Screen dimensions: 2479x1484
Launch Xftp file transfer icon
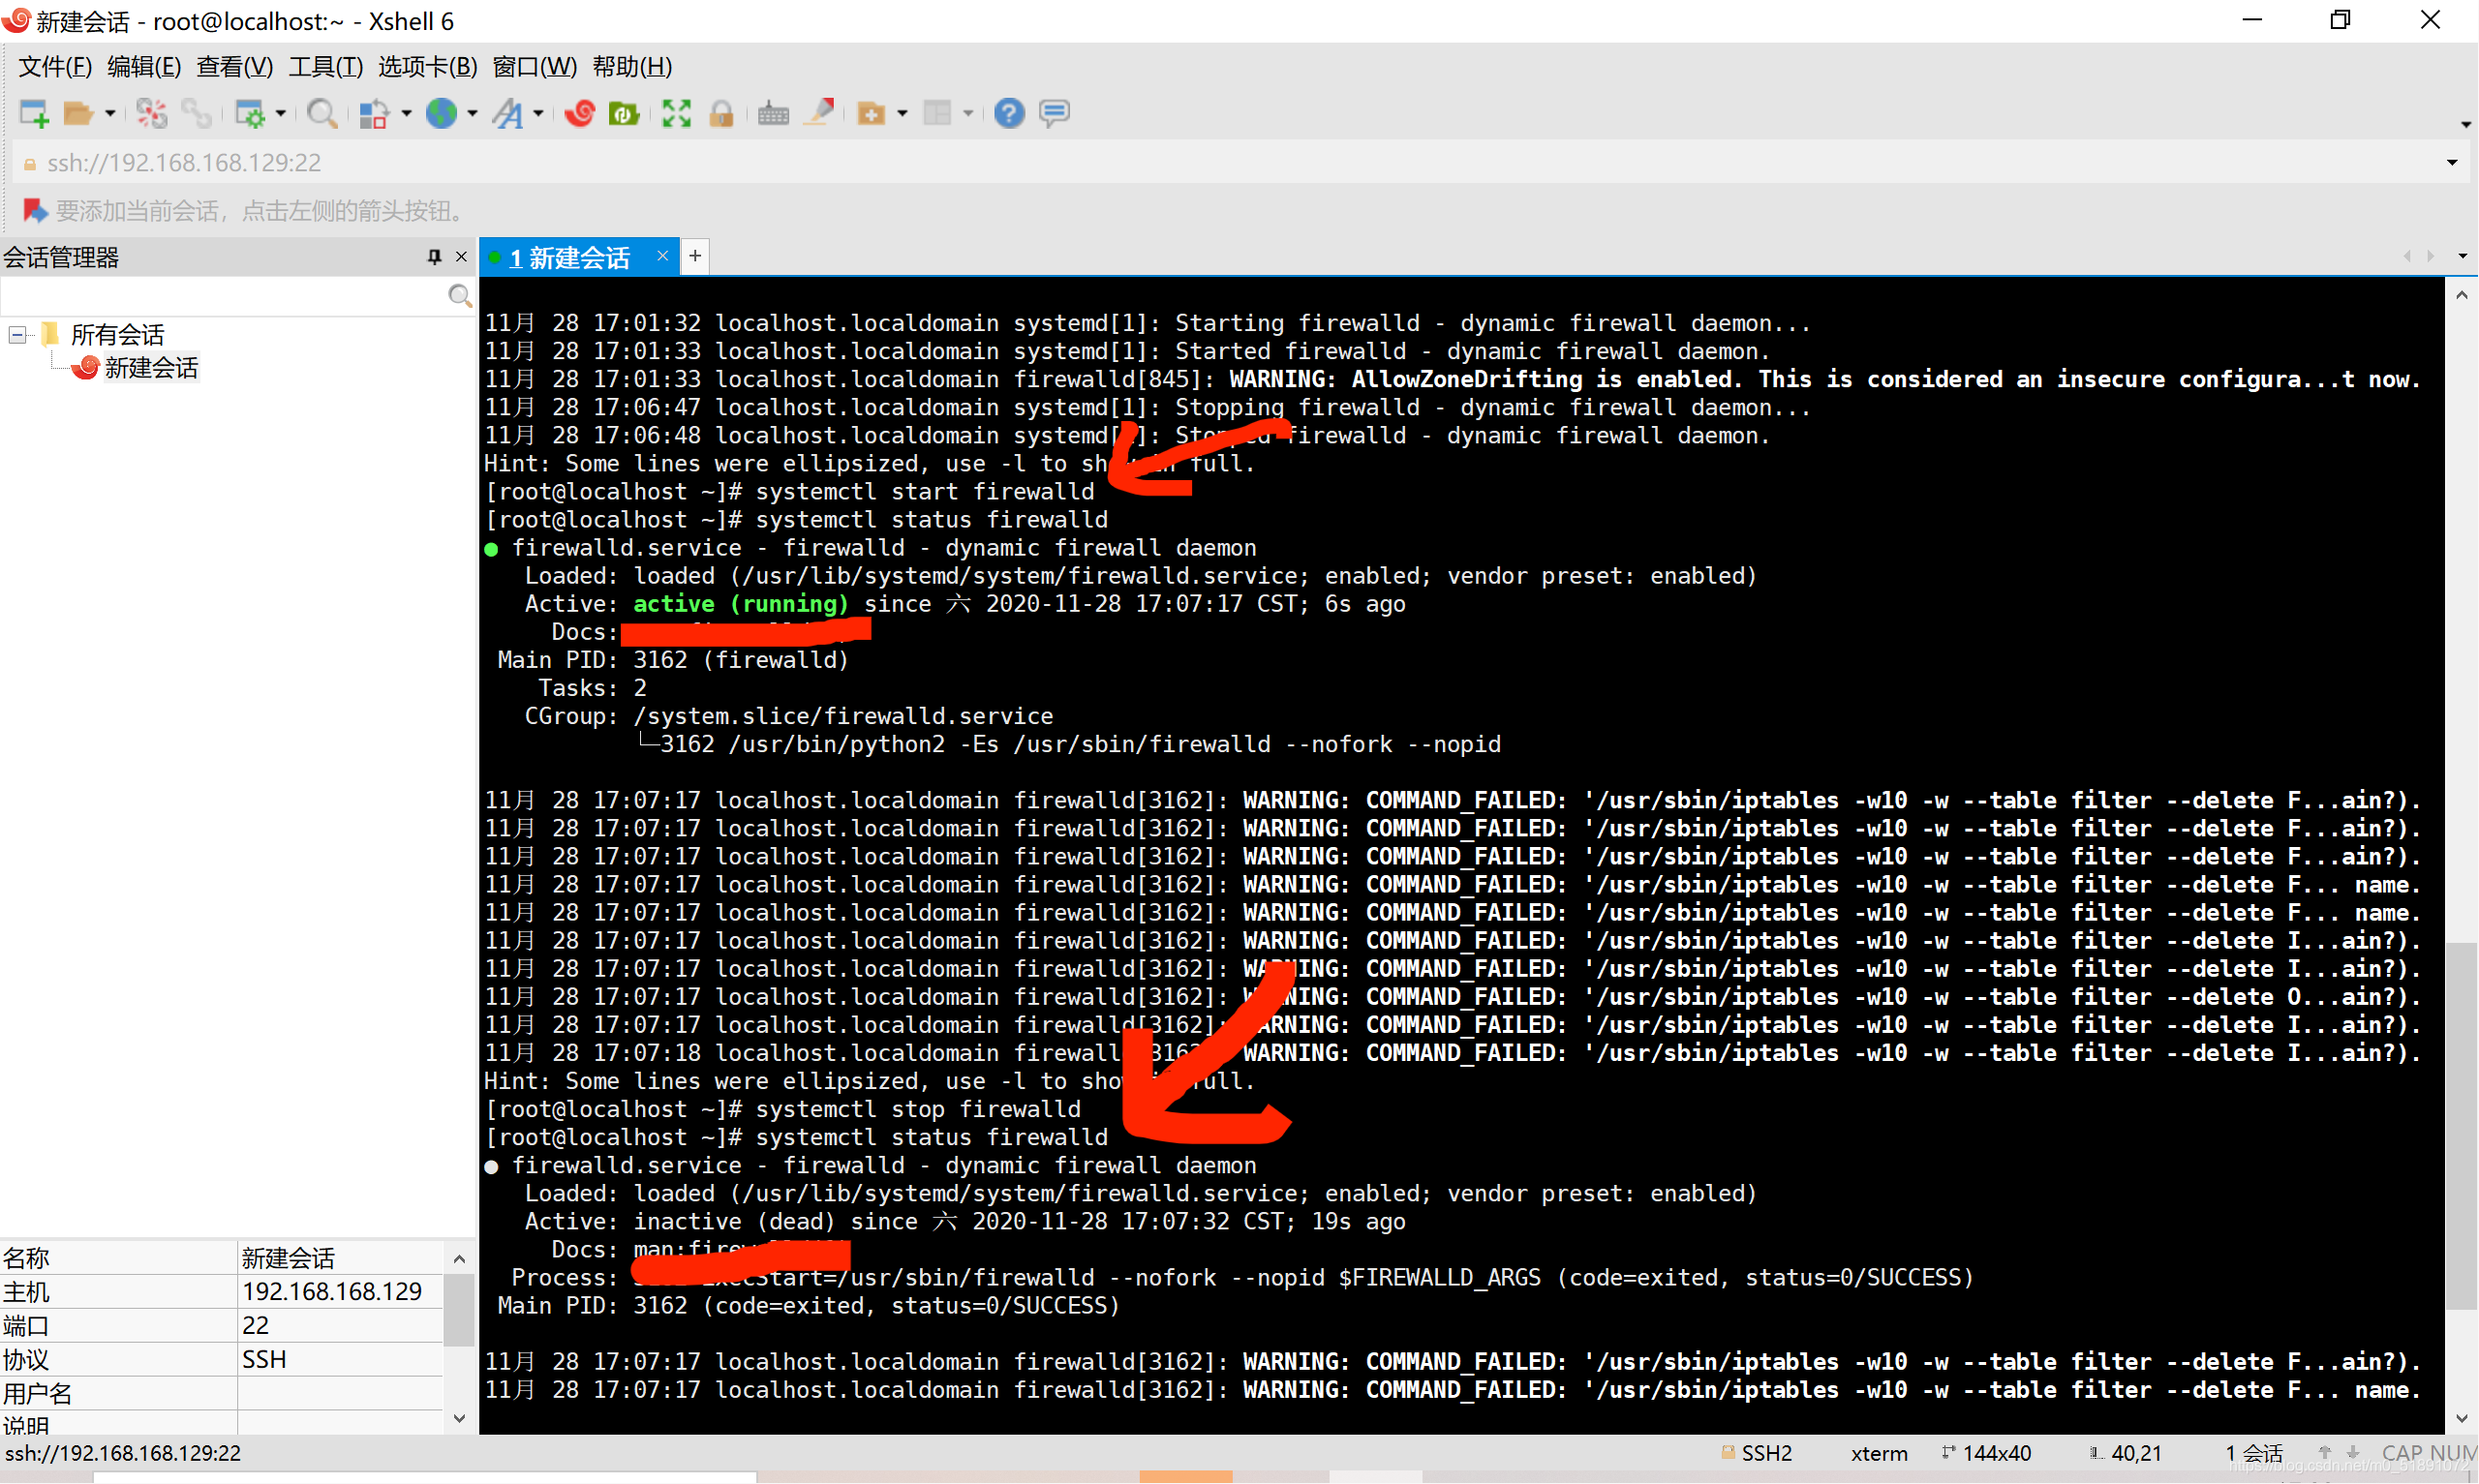624,114
